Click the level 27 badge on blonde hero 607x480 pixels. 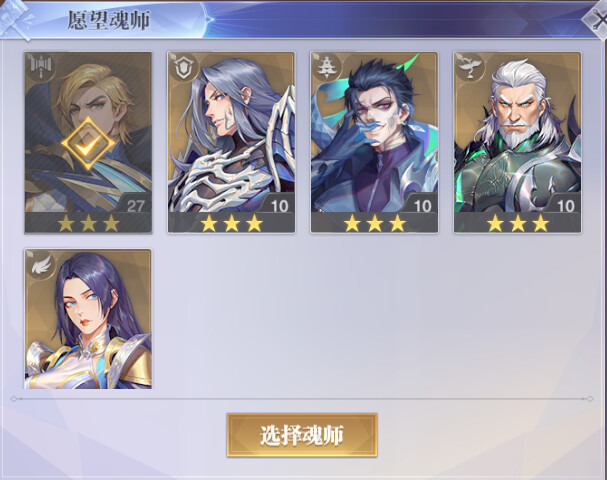coord(135,206)
